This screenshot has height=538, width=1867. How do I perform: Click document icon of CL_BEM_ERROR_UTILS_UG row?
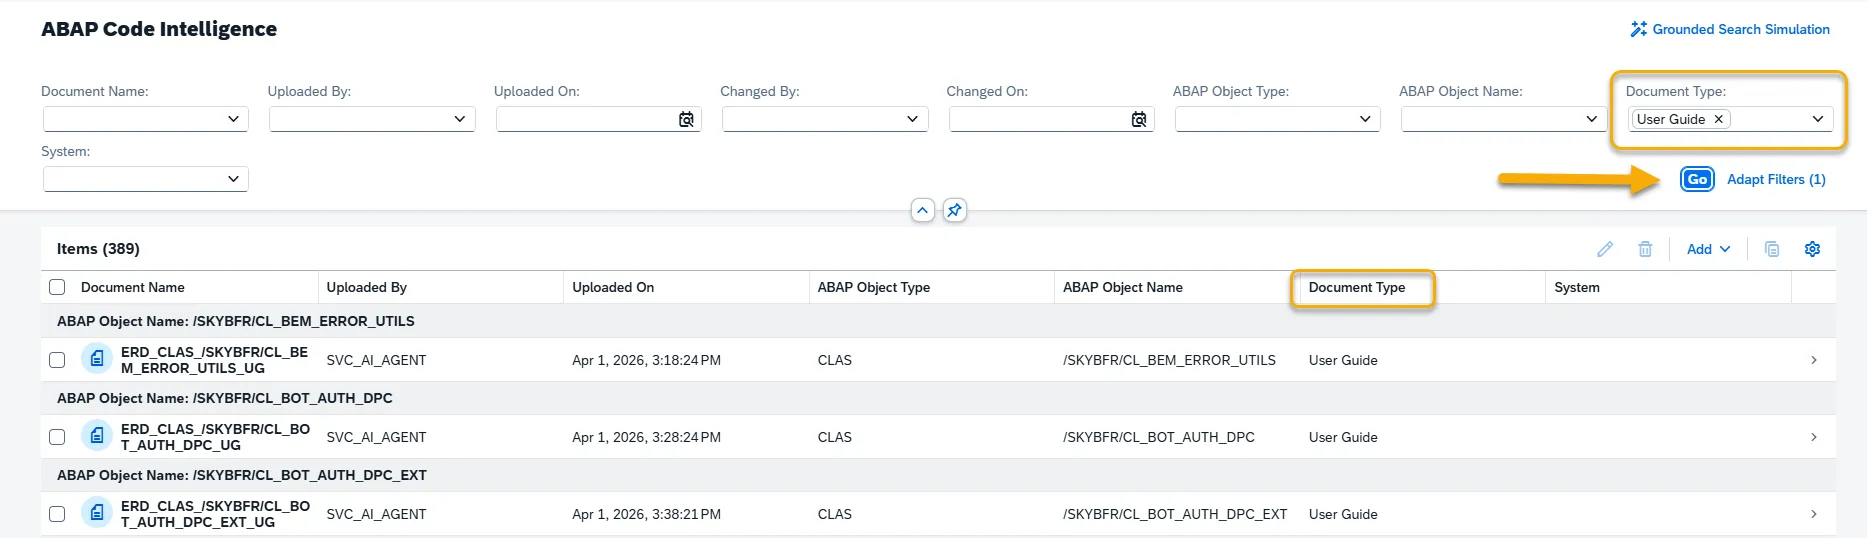(97, 358)
